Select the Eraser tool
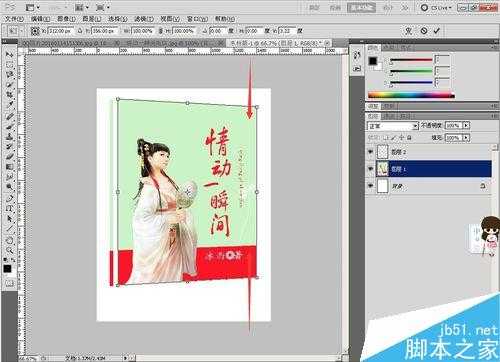The height and width of the screenshot is (362, 500). coord(9,157)
